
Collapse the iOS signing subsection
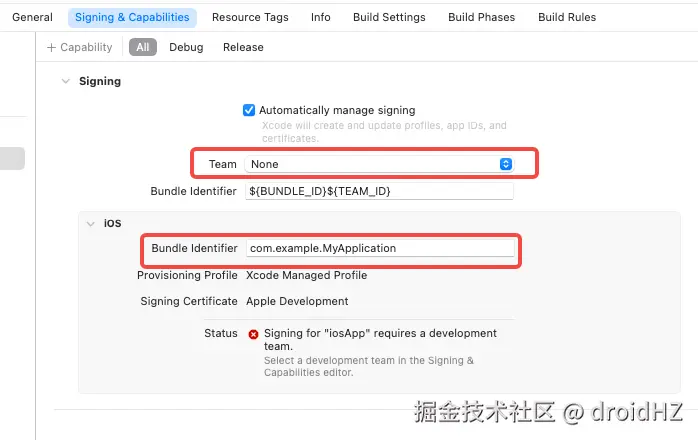[91, 223]
